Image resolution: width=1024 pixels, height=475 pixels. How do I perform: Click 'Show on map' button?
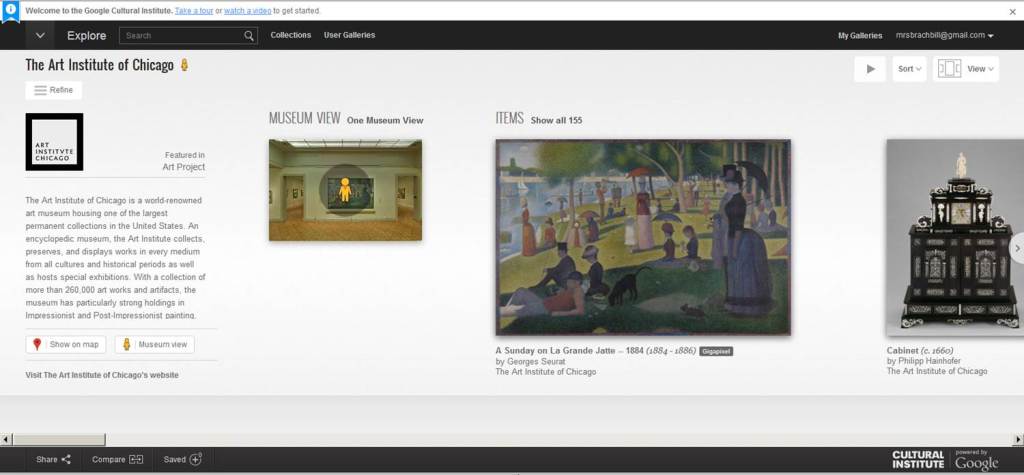65,344
